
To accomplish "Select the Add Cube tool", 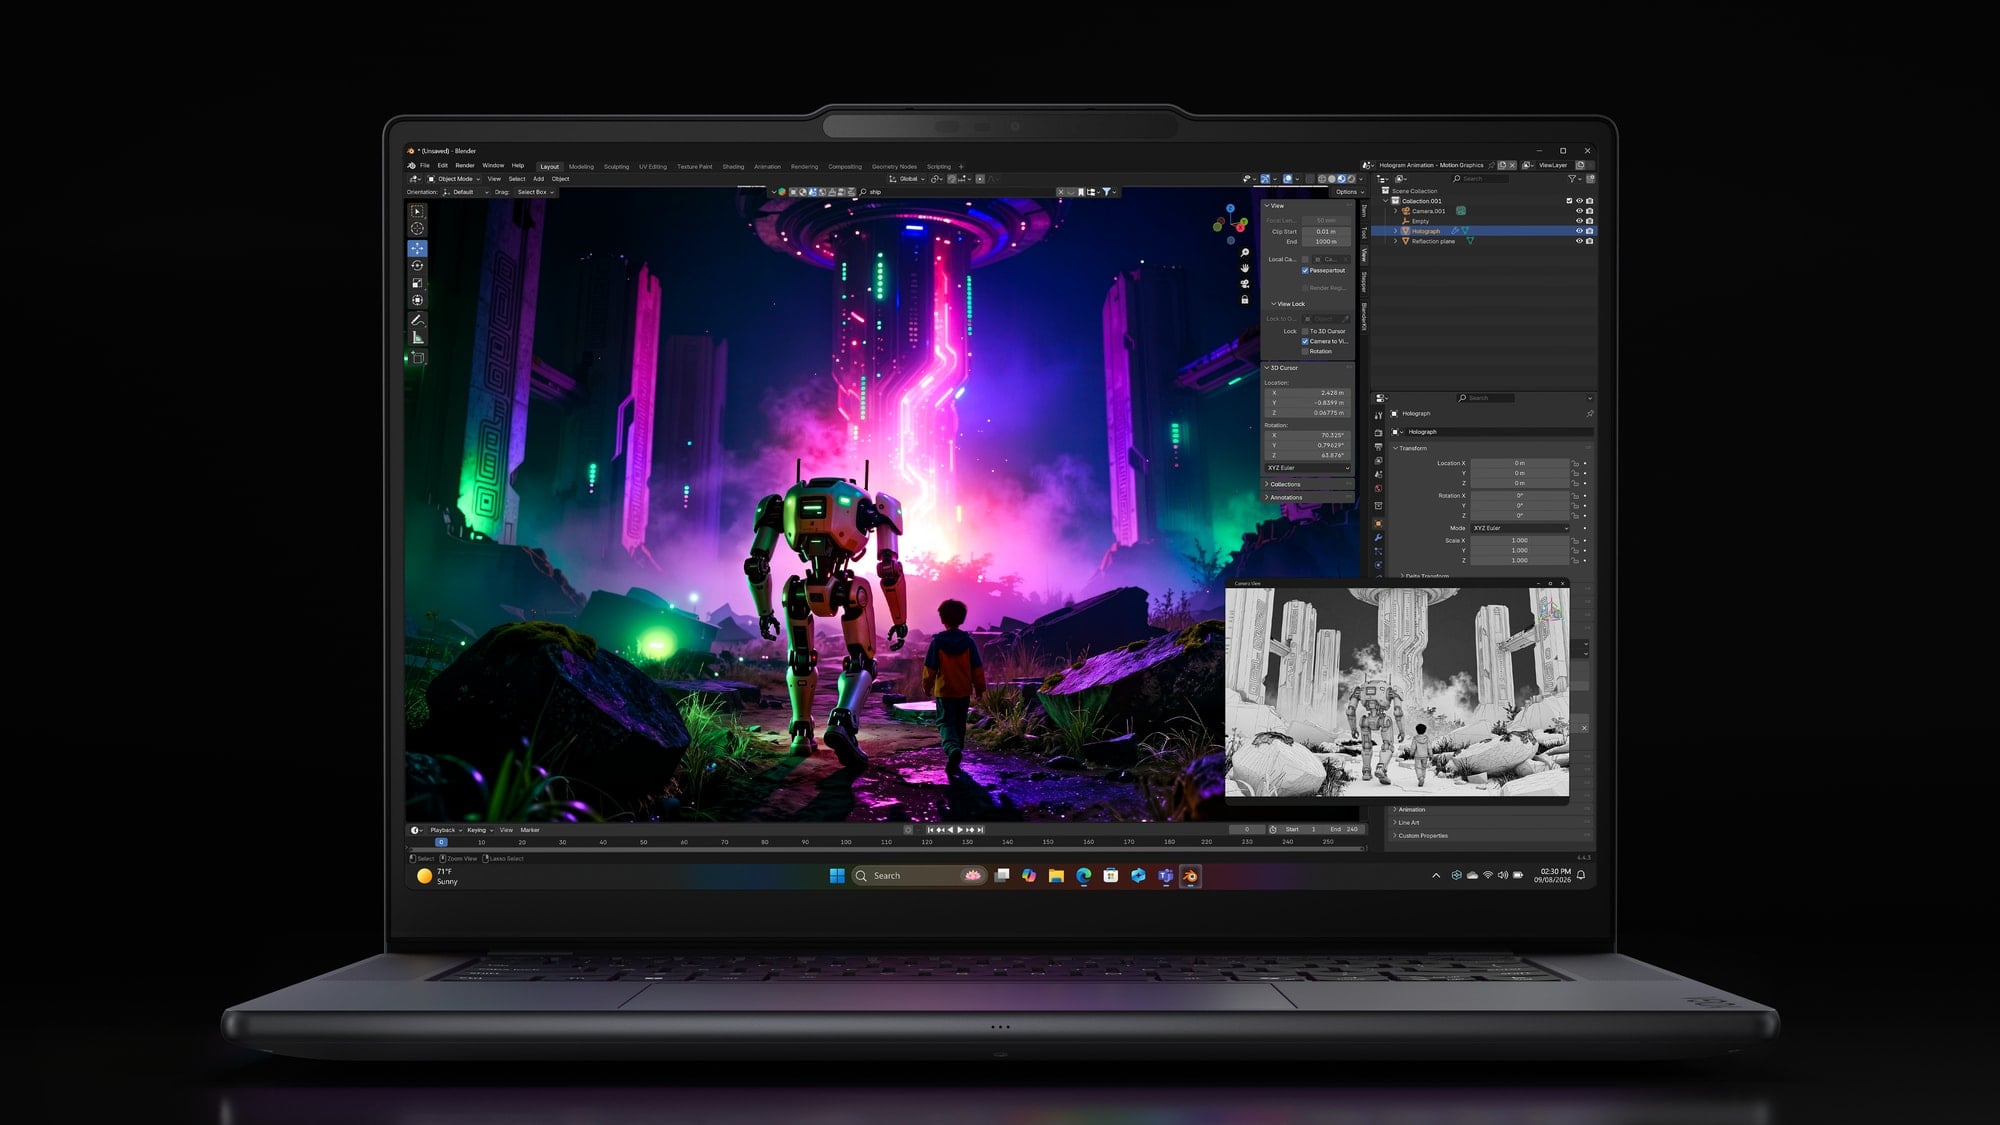I will (417, 357).
